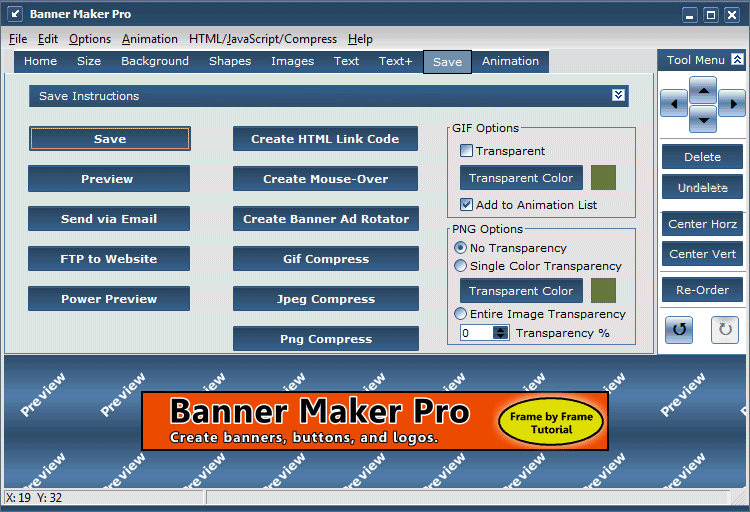Image resolution: width=750 pixels, height=512 pixels.
Task: Click the Frame by Frame Tutorial ellipse
Action: click(551, 423)
